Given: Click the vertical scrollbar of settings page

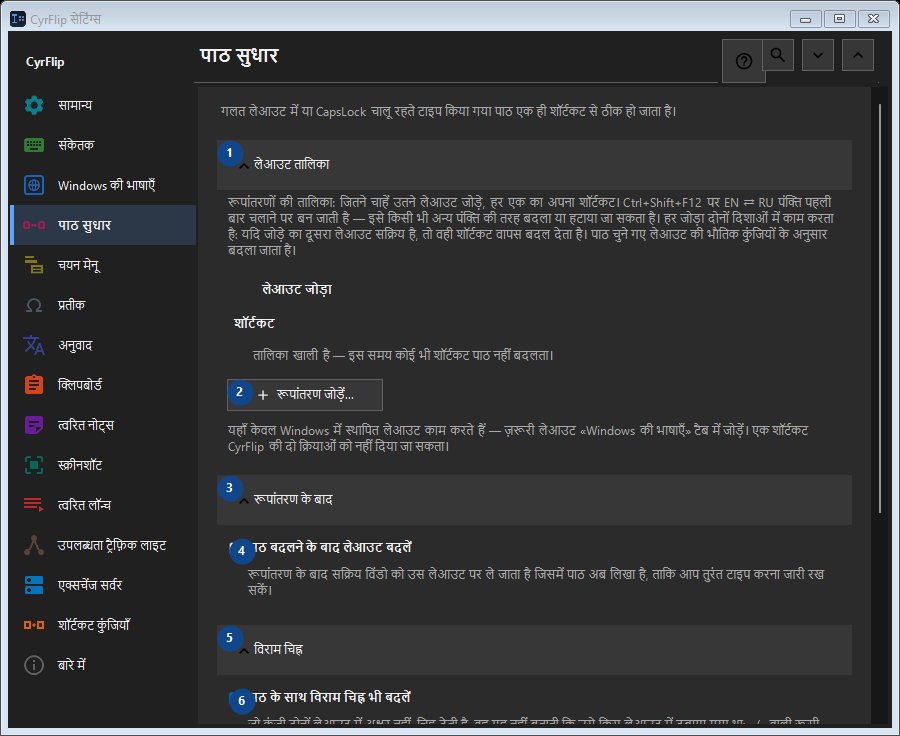Looking at the screenshot, I should tap(879, 308).
